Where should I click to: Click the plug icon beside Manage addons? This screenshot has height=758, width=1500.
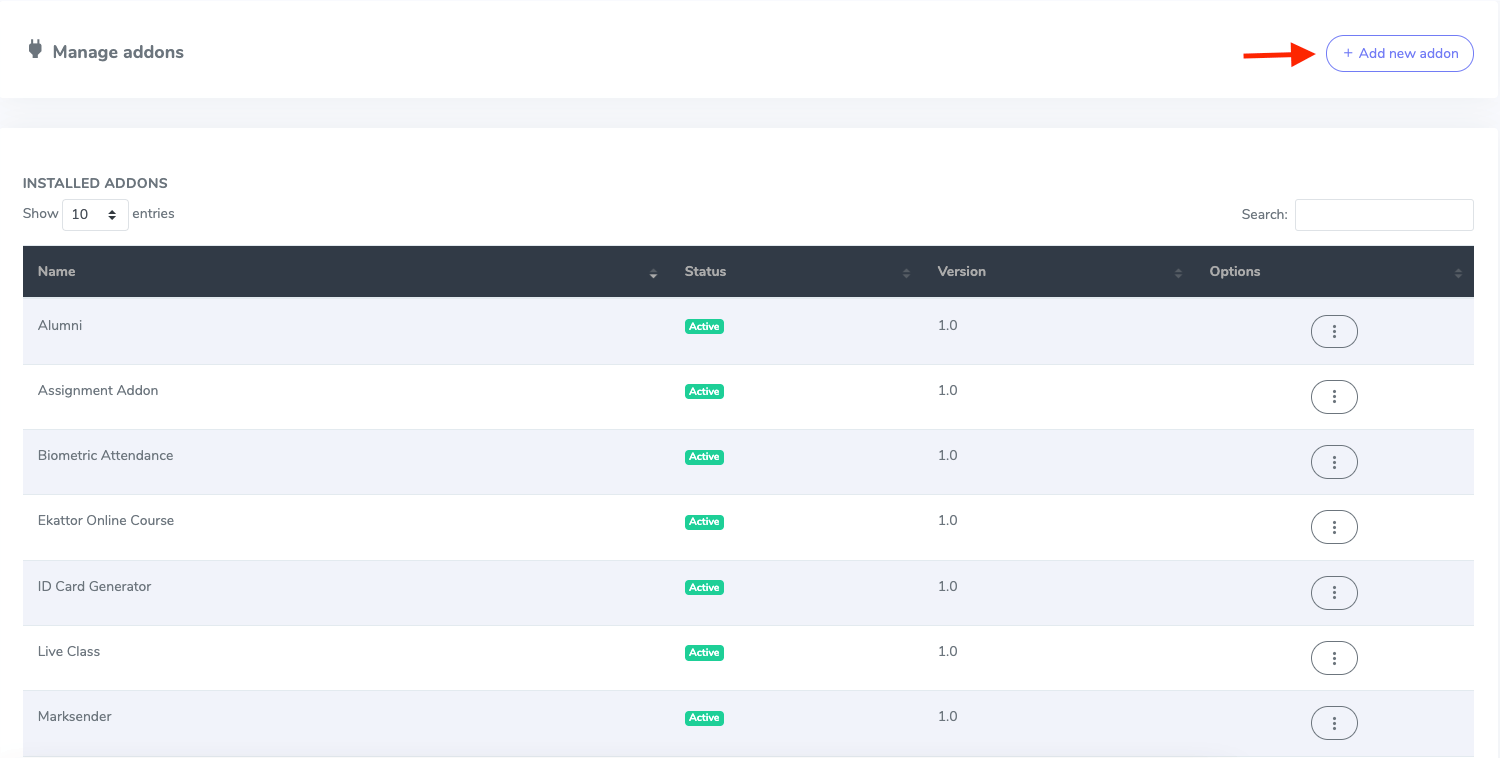coord(35,49)
